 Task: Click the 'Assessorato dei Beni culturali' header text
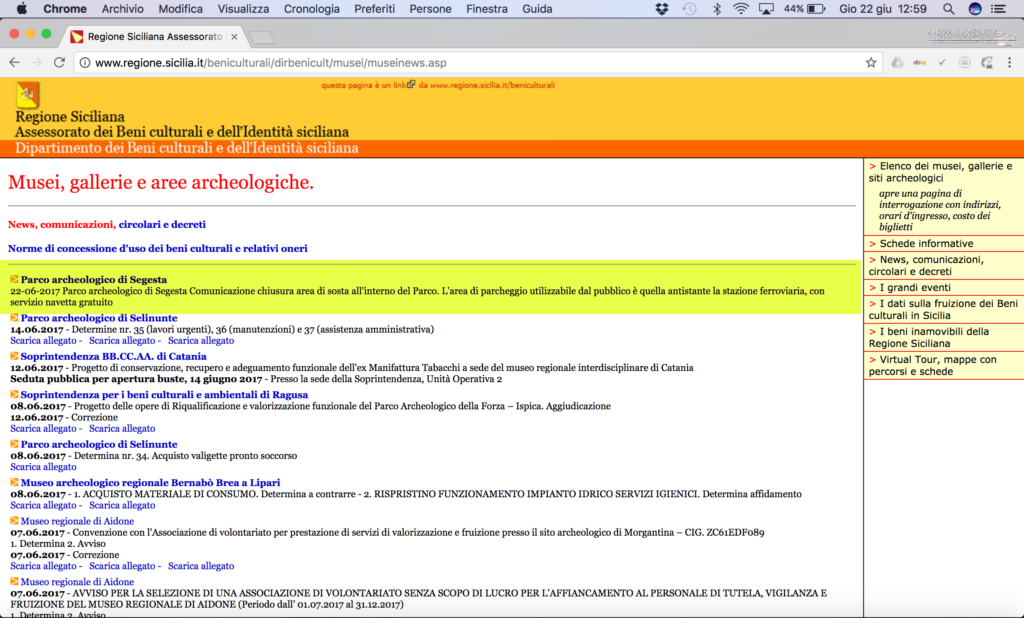[182, 132]
